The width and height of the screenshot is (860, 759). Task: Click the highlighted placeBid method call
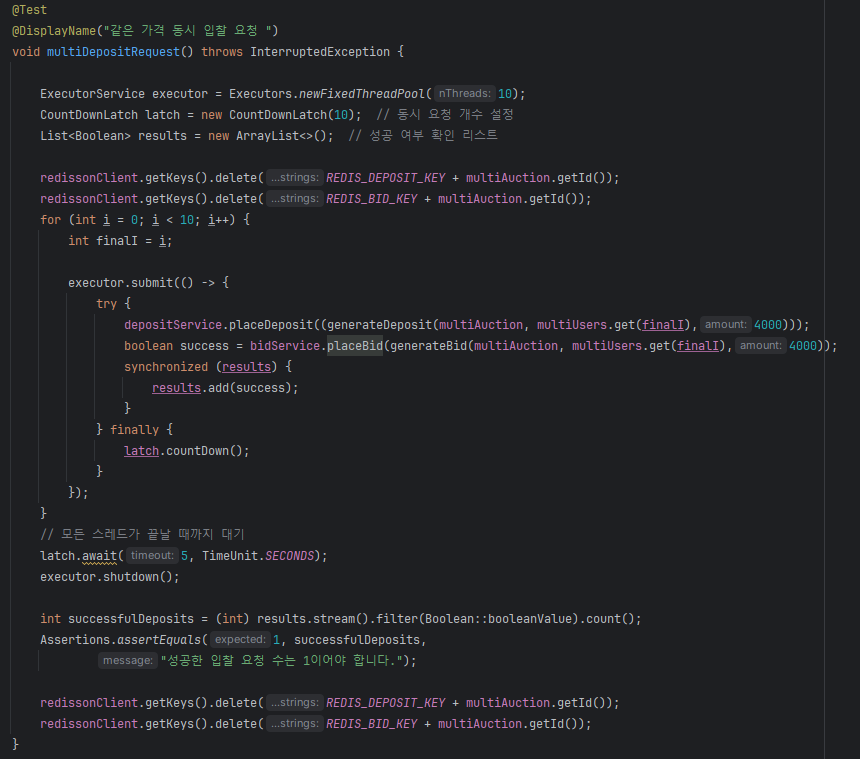[355, 346]
